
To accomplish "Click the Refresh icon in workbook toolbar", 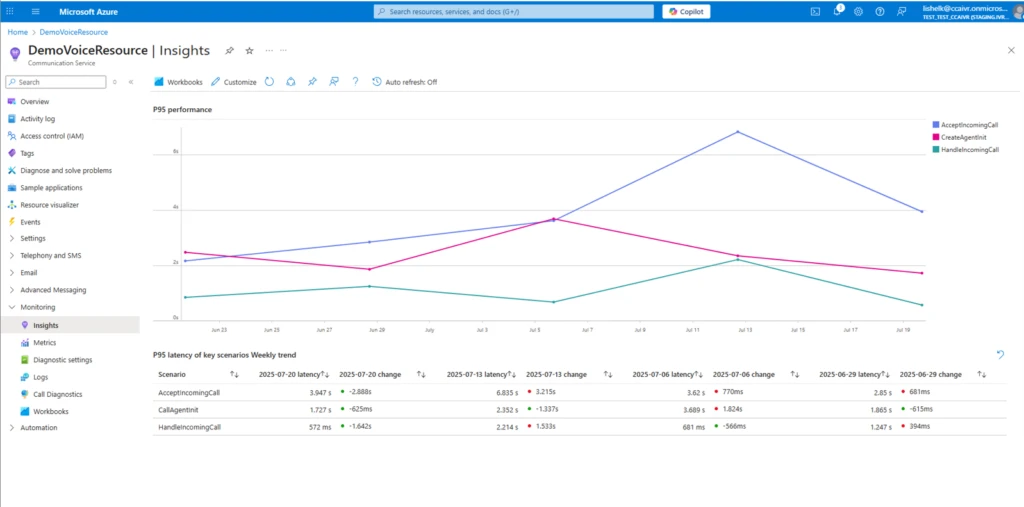I will coord(270,82).
